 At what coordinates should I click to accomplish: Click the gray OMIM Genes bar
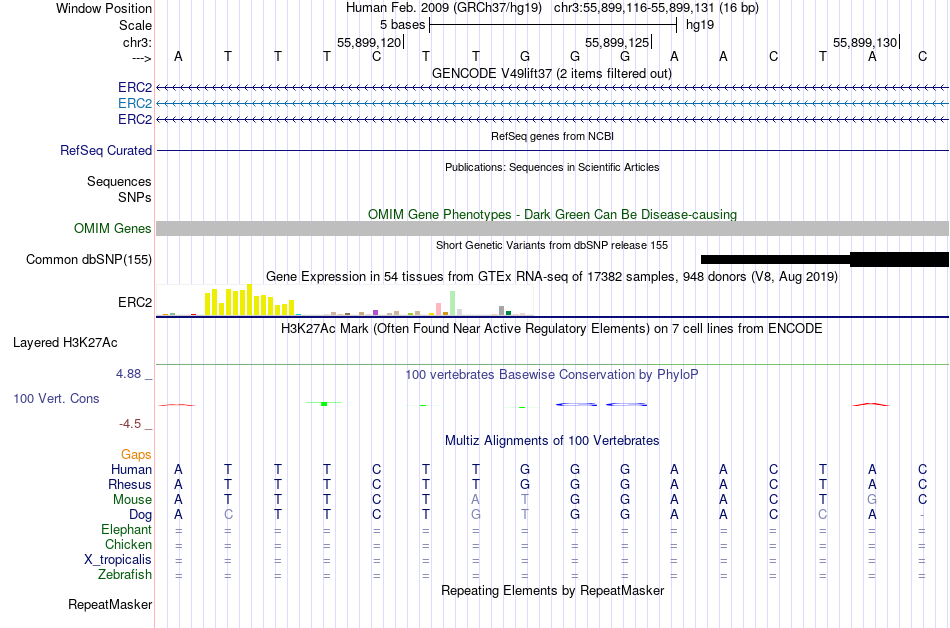coord(552,228)
